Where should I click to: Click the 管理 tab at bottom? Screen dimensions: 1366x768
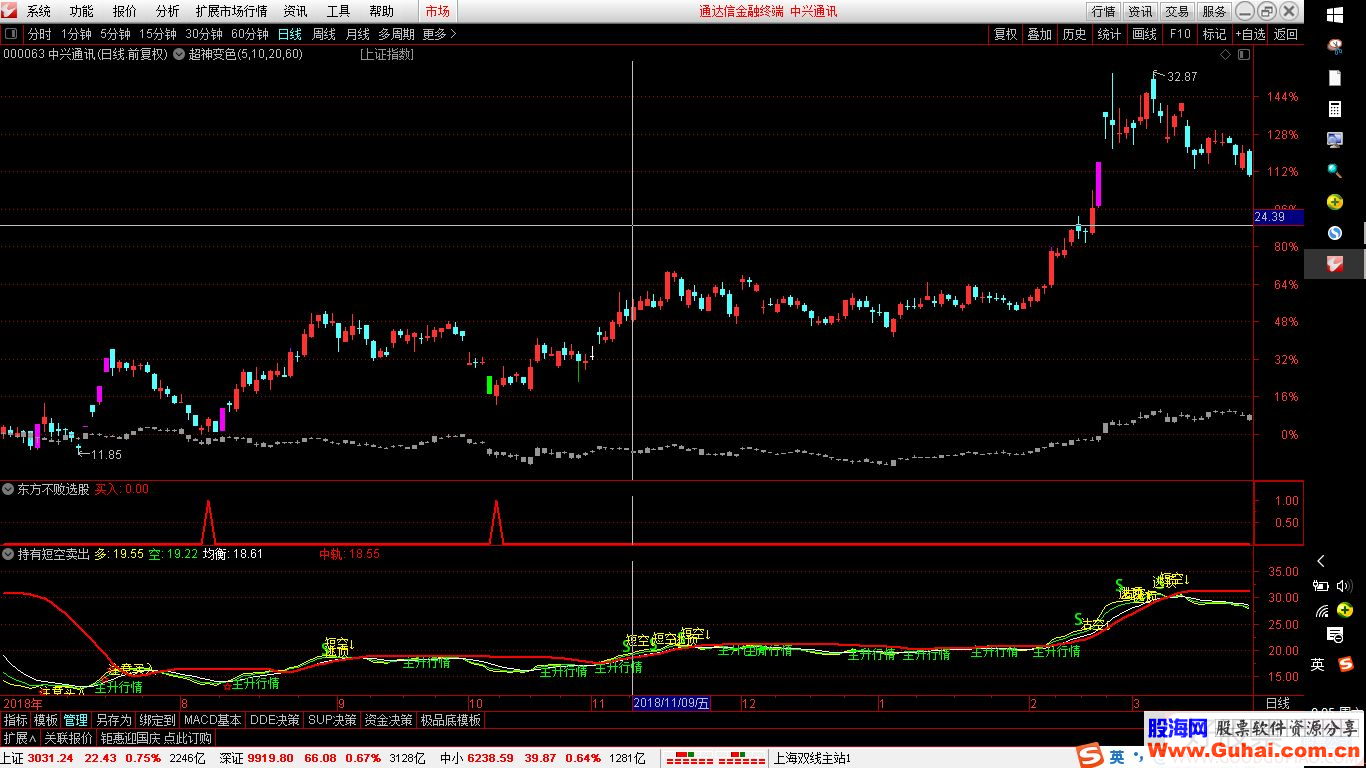[x=76, y=720]
